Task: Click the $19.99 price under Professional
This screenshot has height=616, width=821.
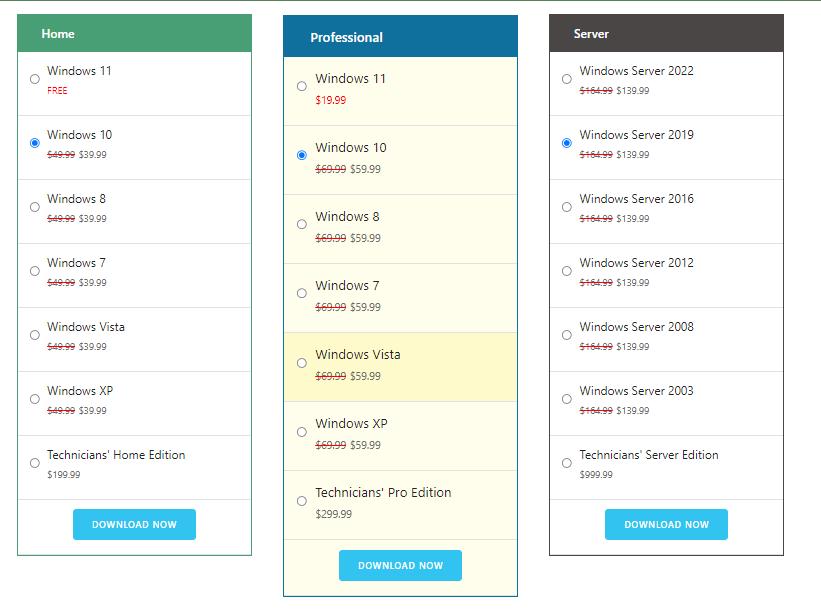Action: tap(330, 100)
